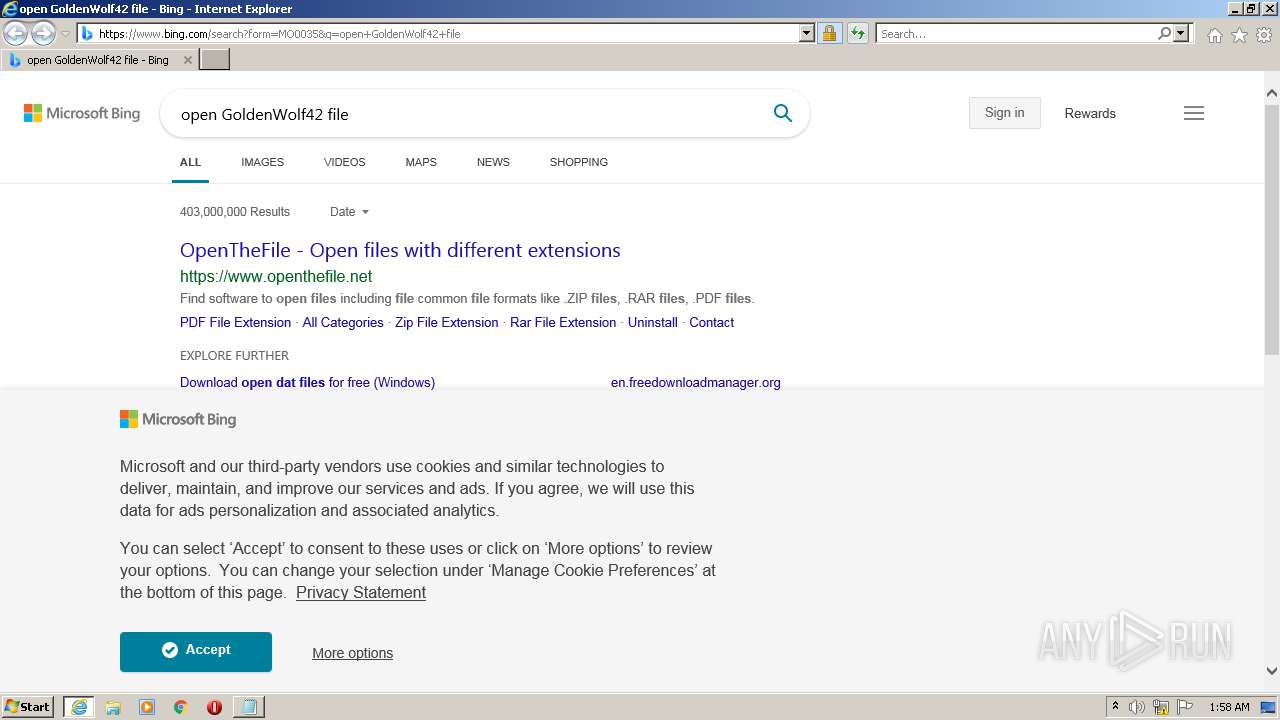Click the network tray icon
The height and width of the screenshot is (720, 1280).
(1161, 707)
